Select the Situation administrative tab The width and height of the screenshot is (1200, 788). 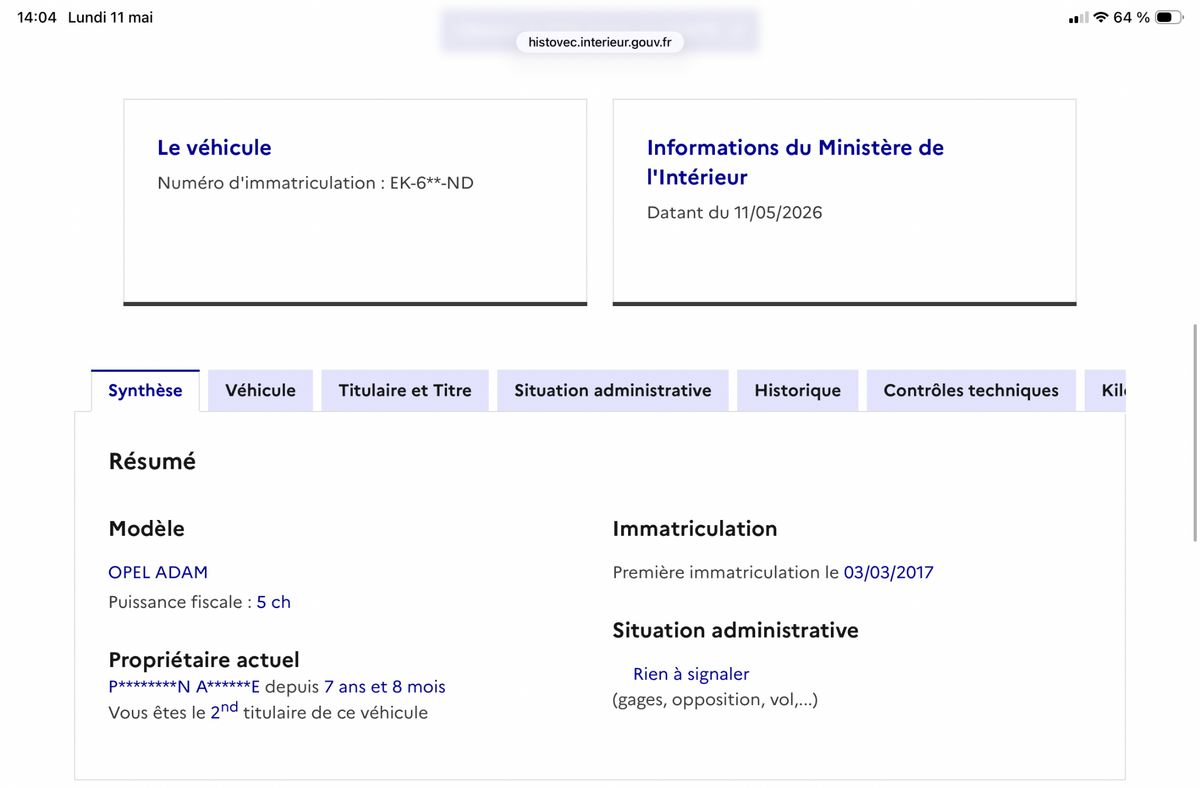(x=613, y=390)
